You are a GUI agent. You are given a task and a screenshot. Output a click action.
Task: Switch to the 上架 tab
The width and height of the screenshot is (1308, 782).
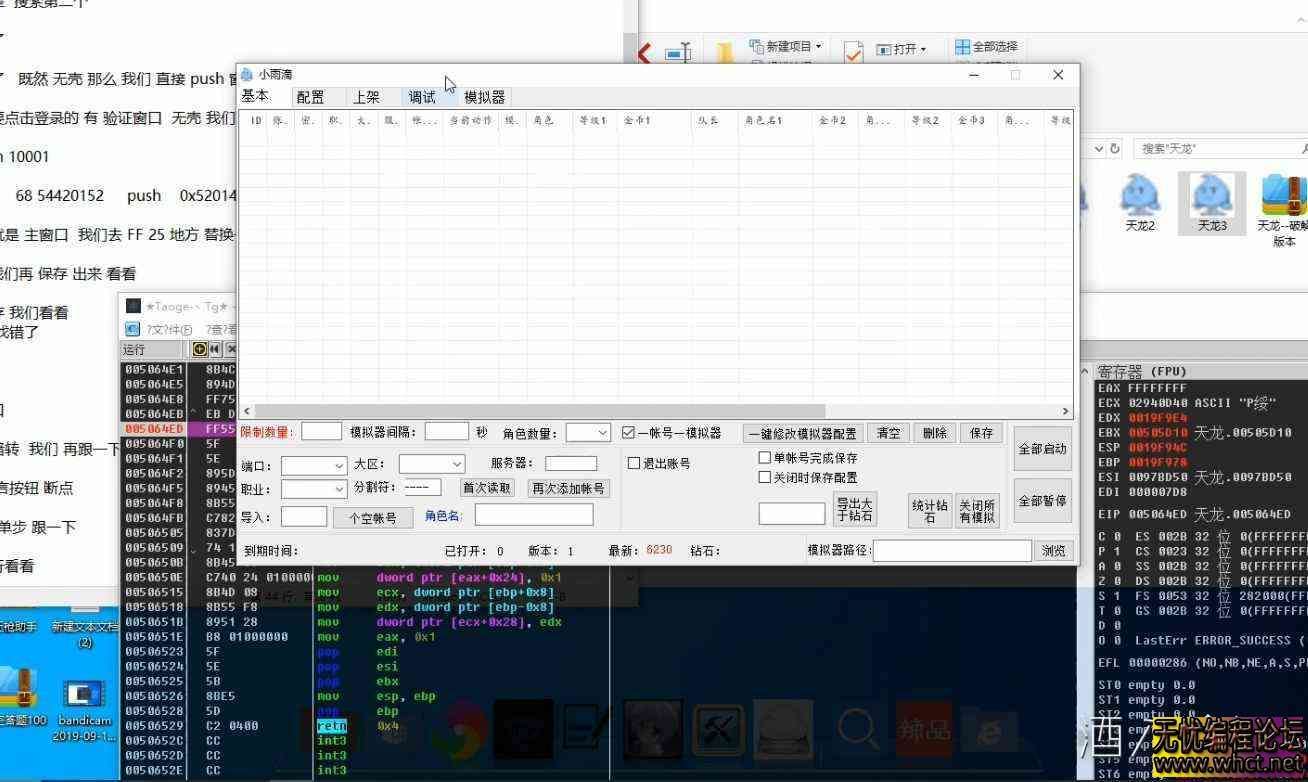click(x=366, y=96)
